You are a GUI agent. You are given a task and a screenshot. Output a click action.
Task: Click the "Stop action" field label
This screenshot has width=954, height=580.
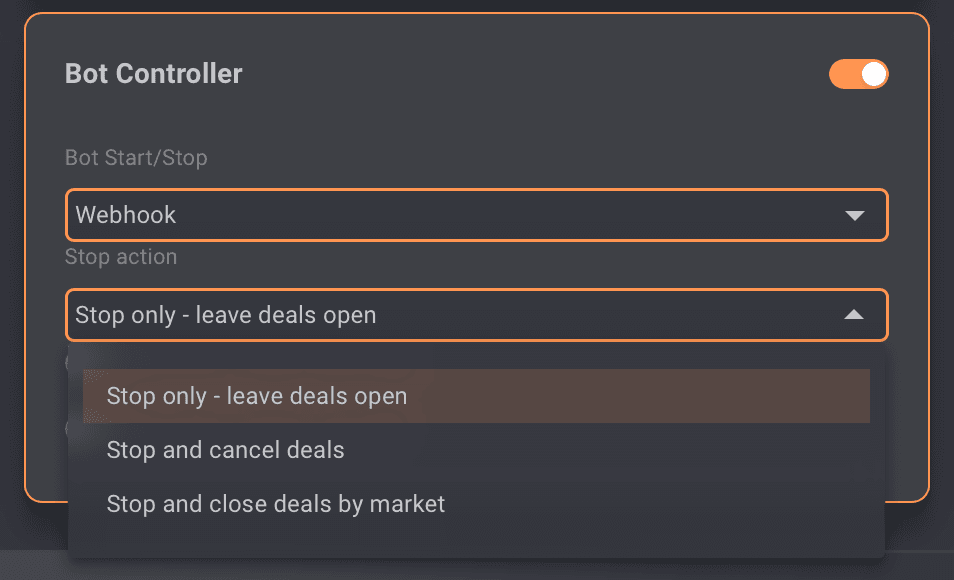(121, 257)
